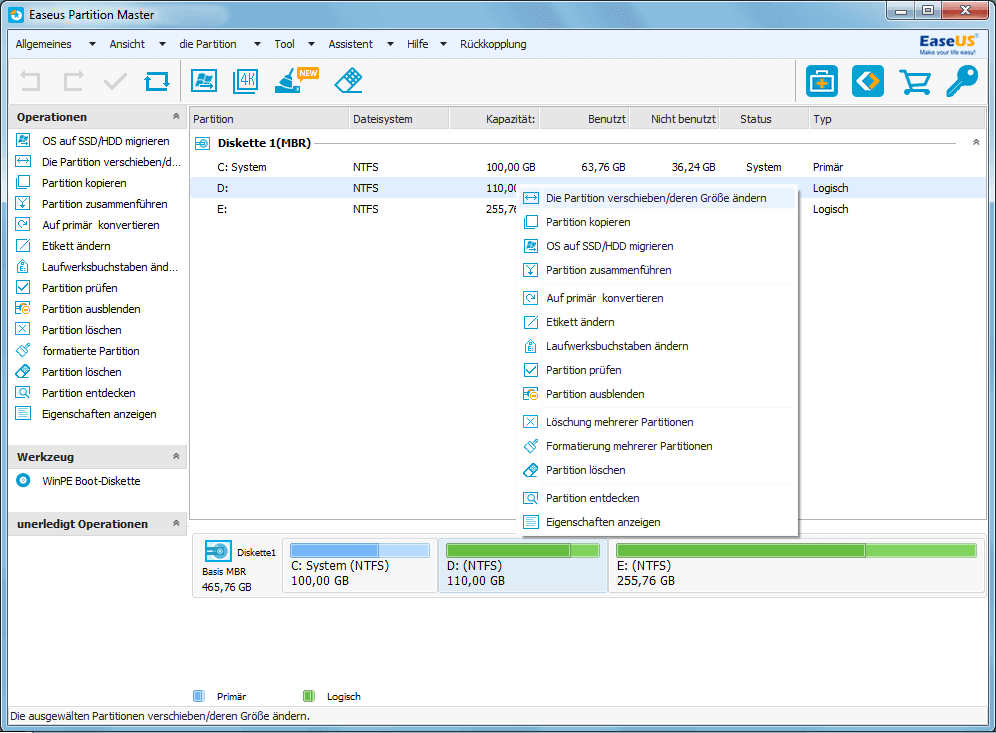The height and width of the screenshot is (733, 996).
Task: Click Partition kopieren in the Operationen panel
Action: click(x=84, y=183)
